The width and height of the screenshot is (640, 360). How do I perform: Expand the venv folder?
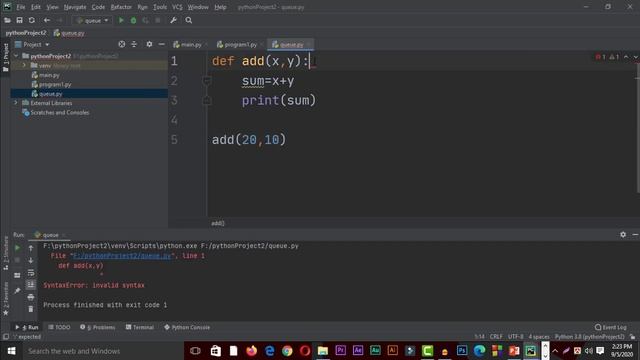tap(24, 65)
